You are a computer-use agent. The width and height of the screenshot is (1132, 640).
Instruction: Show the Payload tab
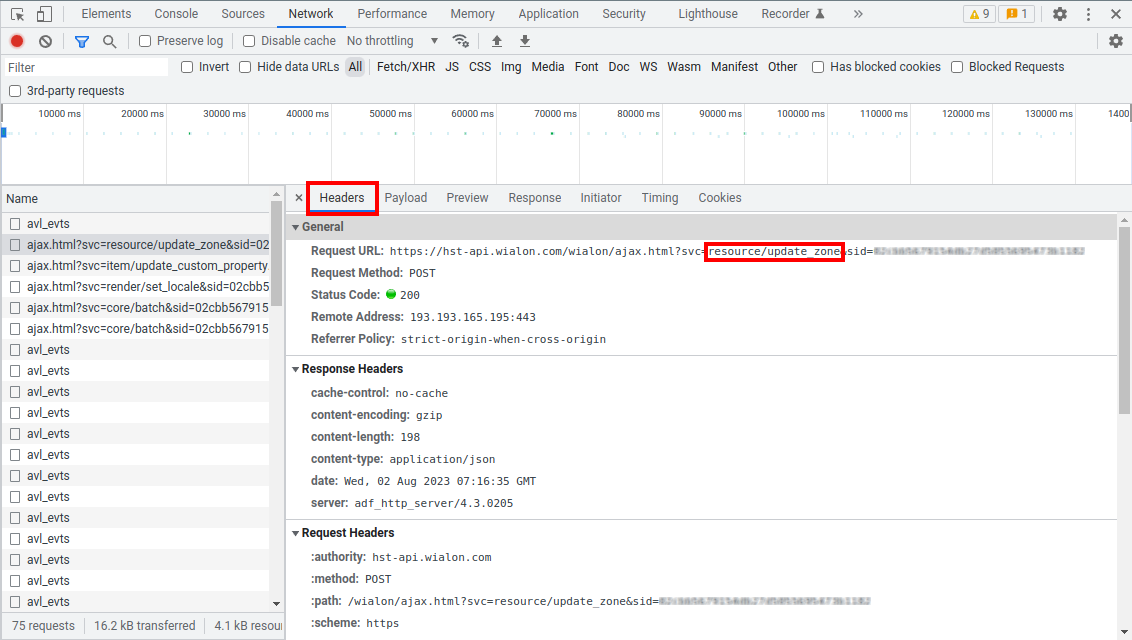pyautogui.click(x=406, y=198)
